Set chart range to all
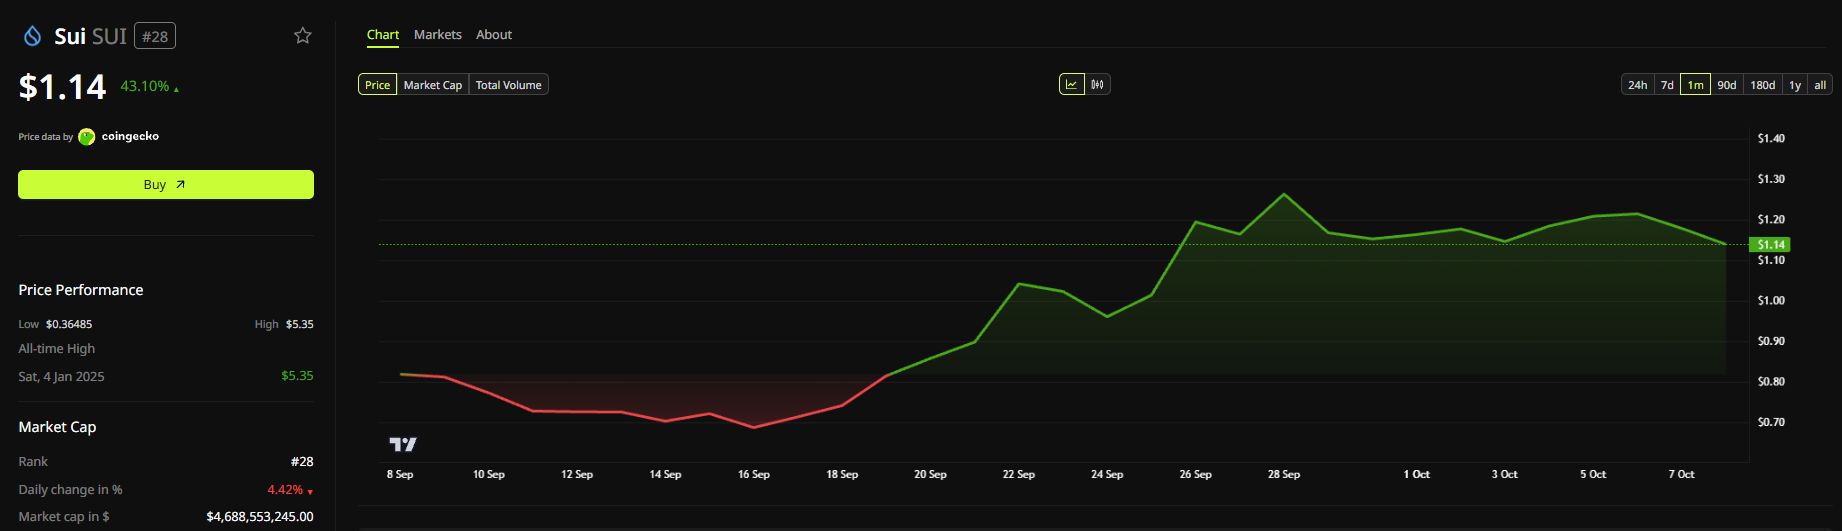The height and width of the screenshot is (531, 1842). [1820, 85]
